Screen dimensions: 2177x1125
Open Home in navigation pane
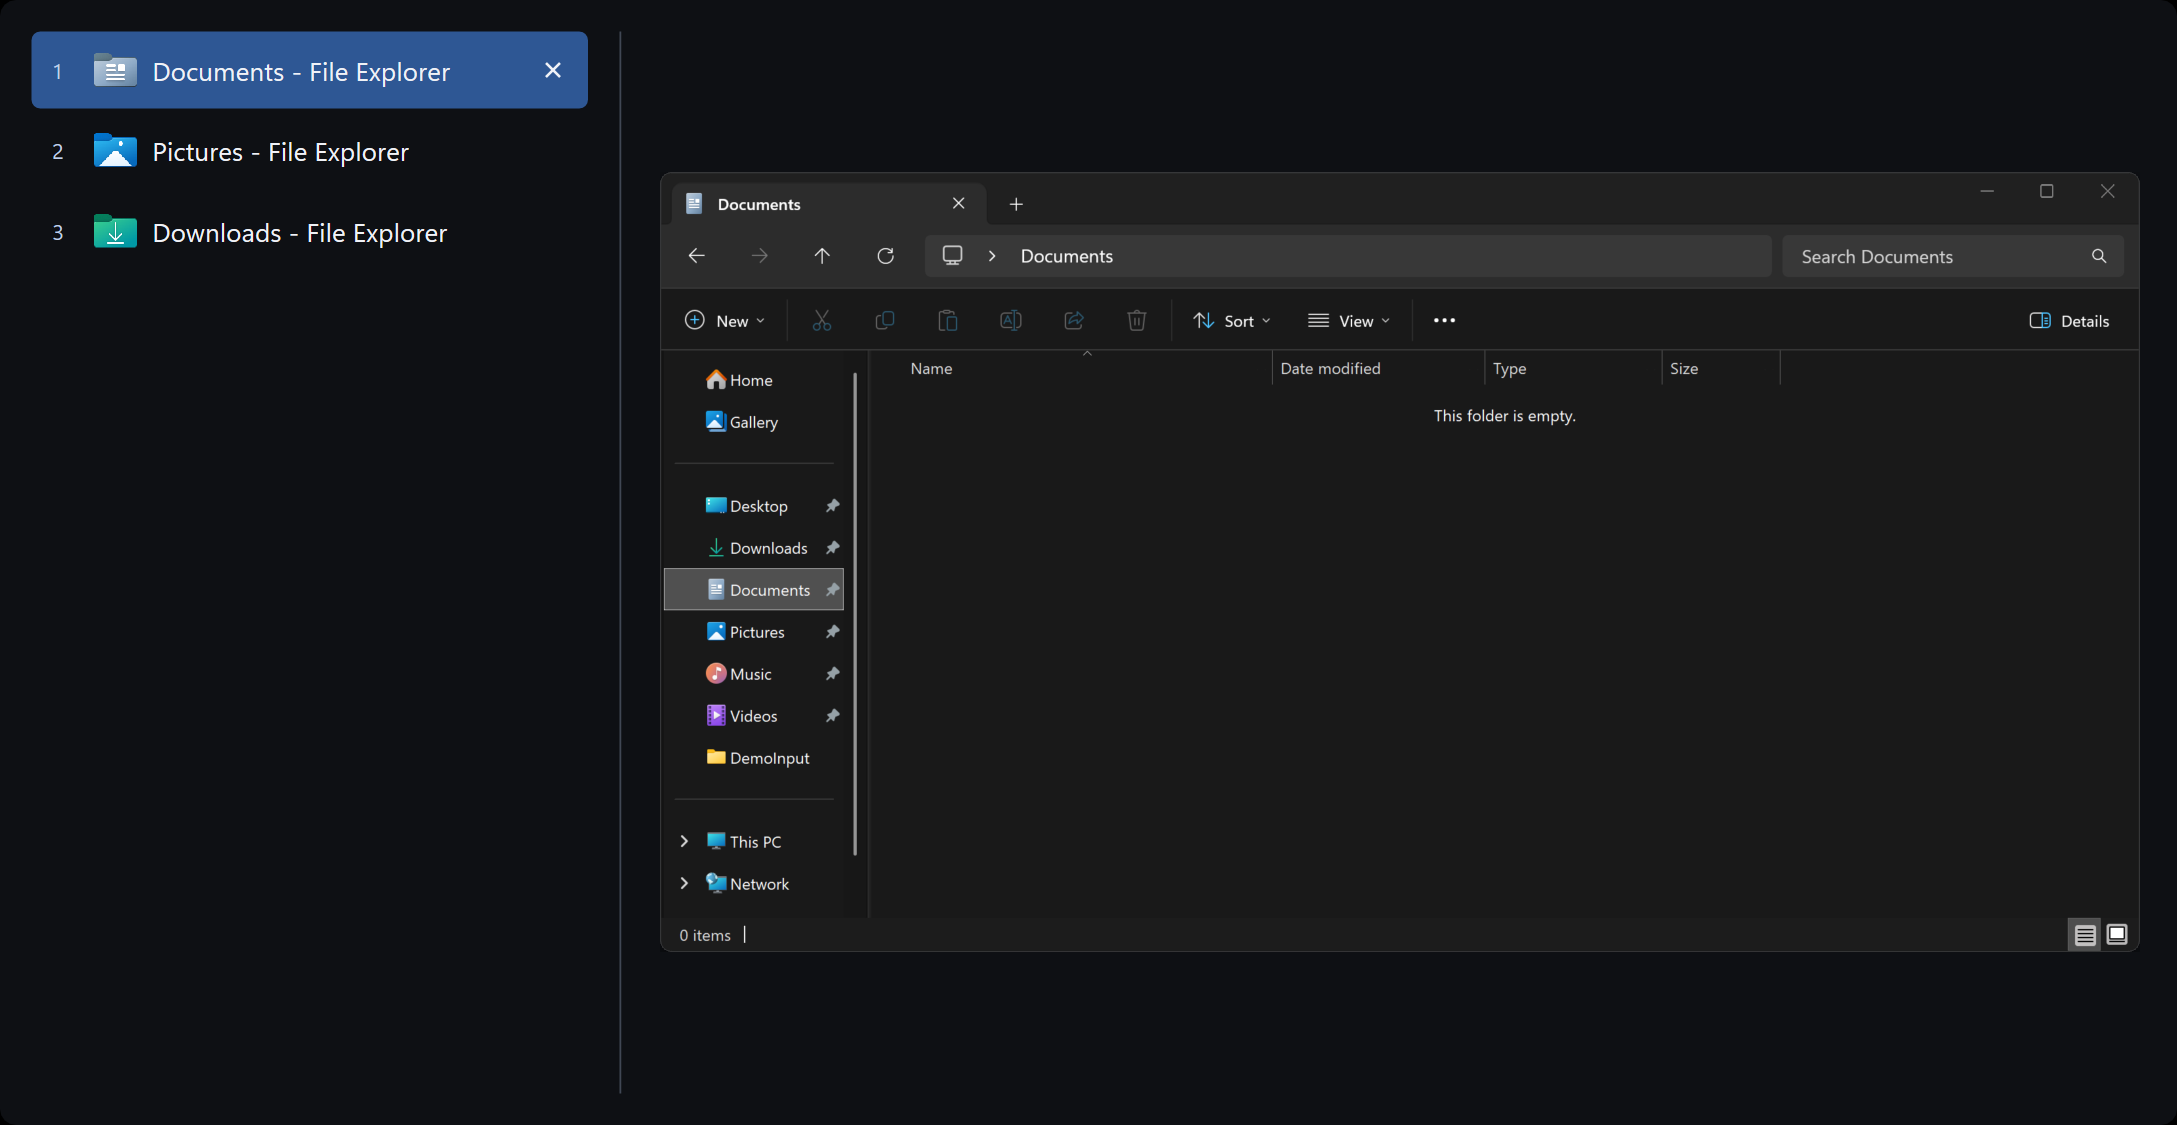[754, 380]
